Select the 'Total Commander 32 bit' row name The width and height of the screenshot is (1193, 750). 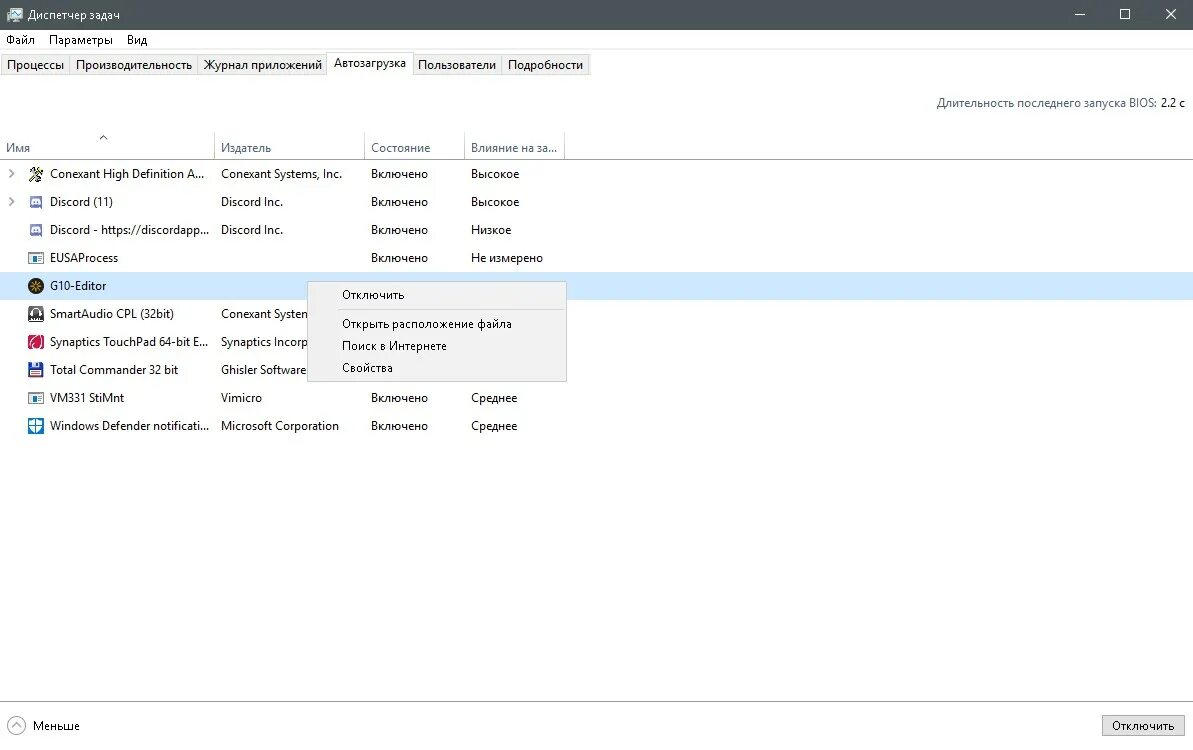114,370
